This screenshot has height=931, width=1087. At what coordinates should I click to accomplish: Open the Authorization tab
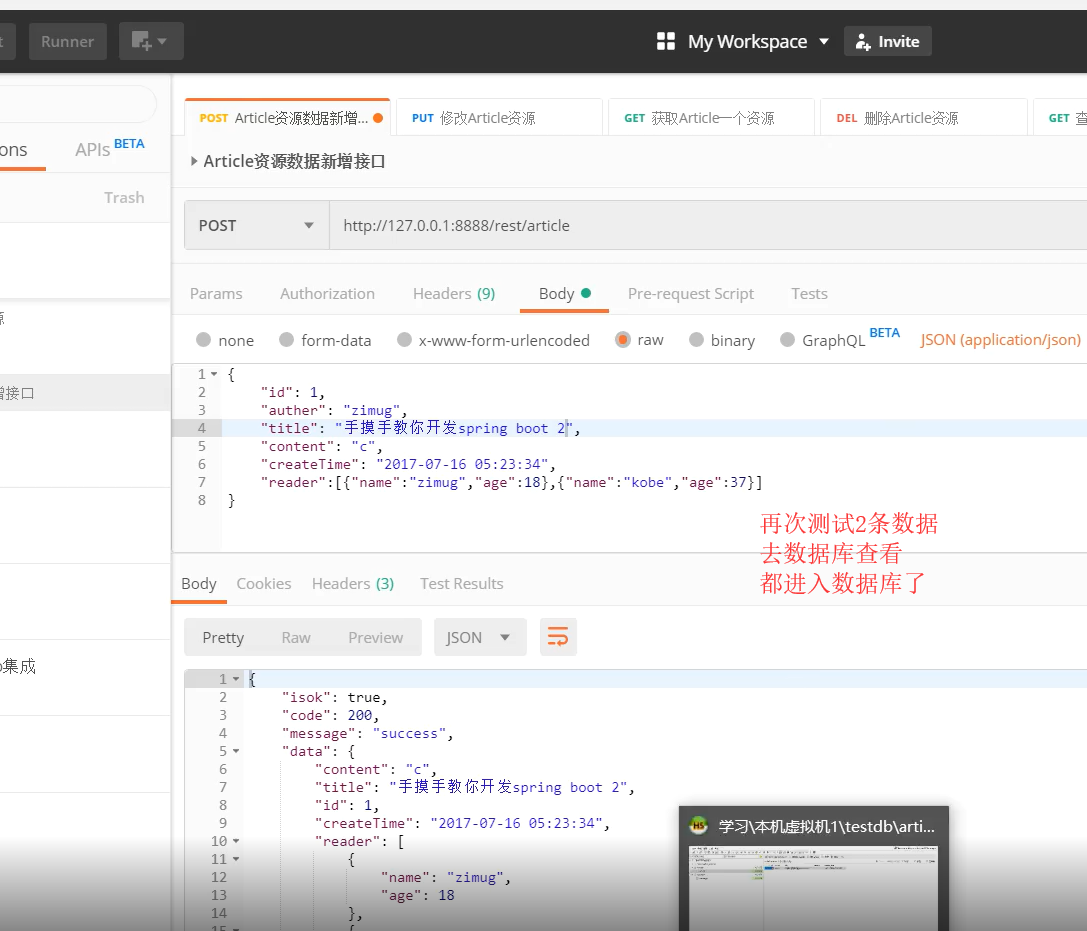327,294
